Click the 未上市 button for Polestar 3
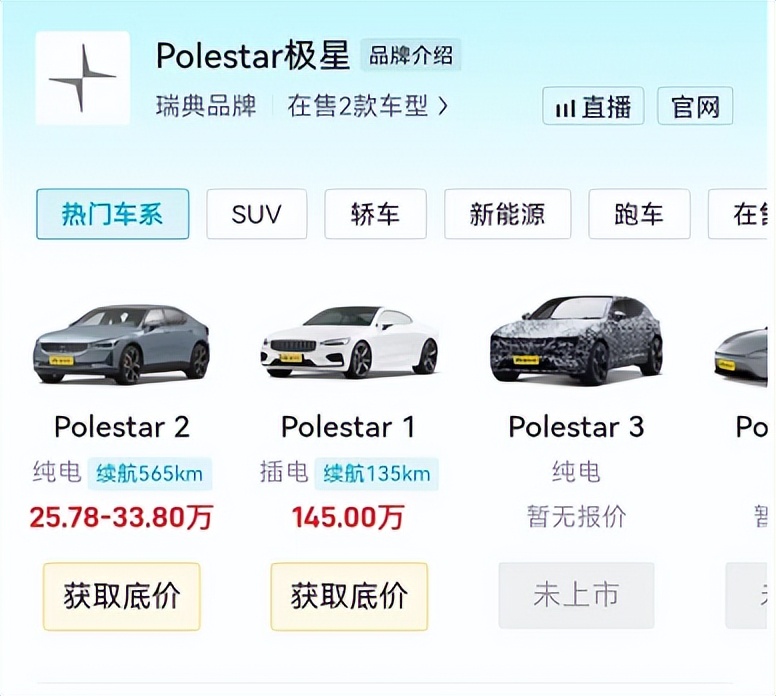This screenshot has height=696, width=776. (x=576, y=595)
